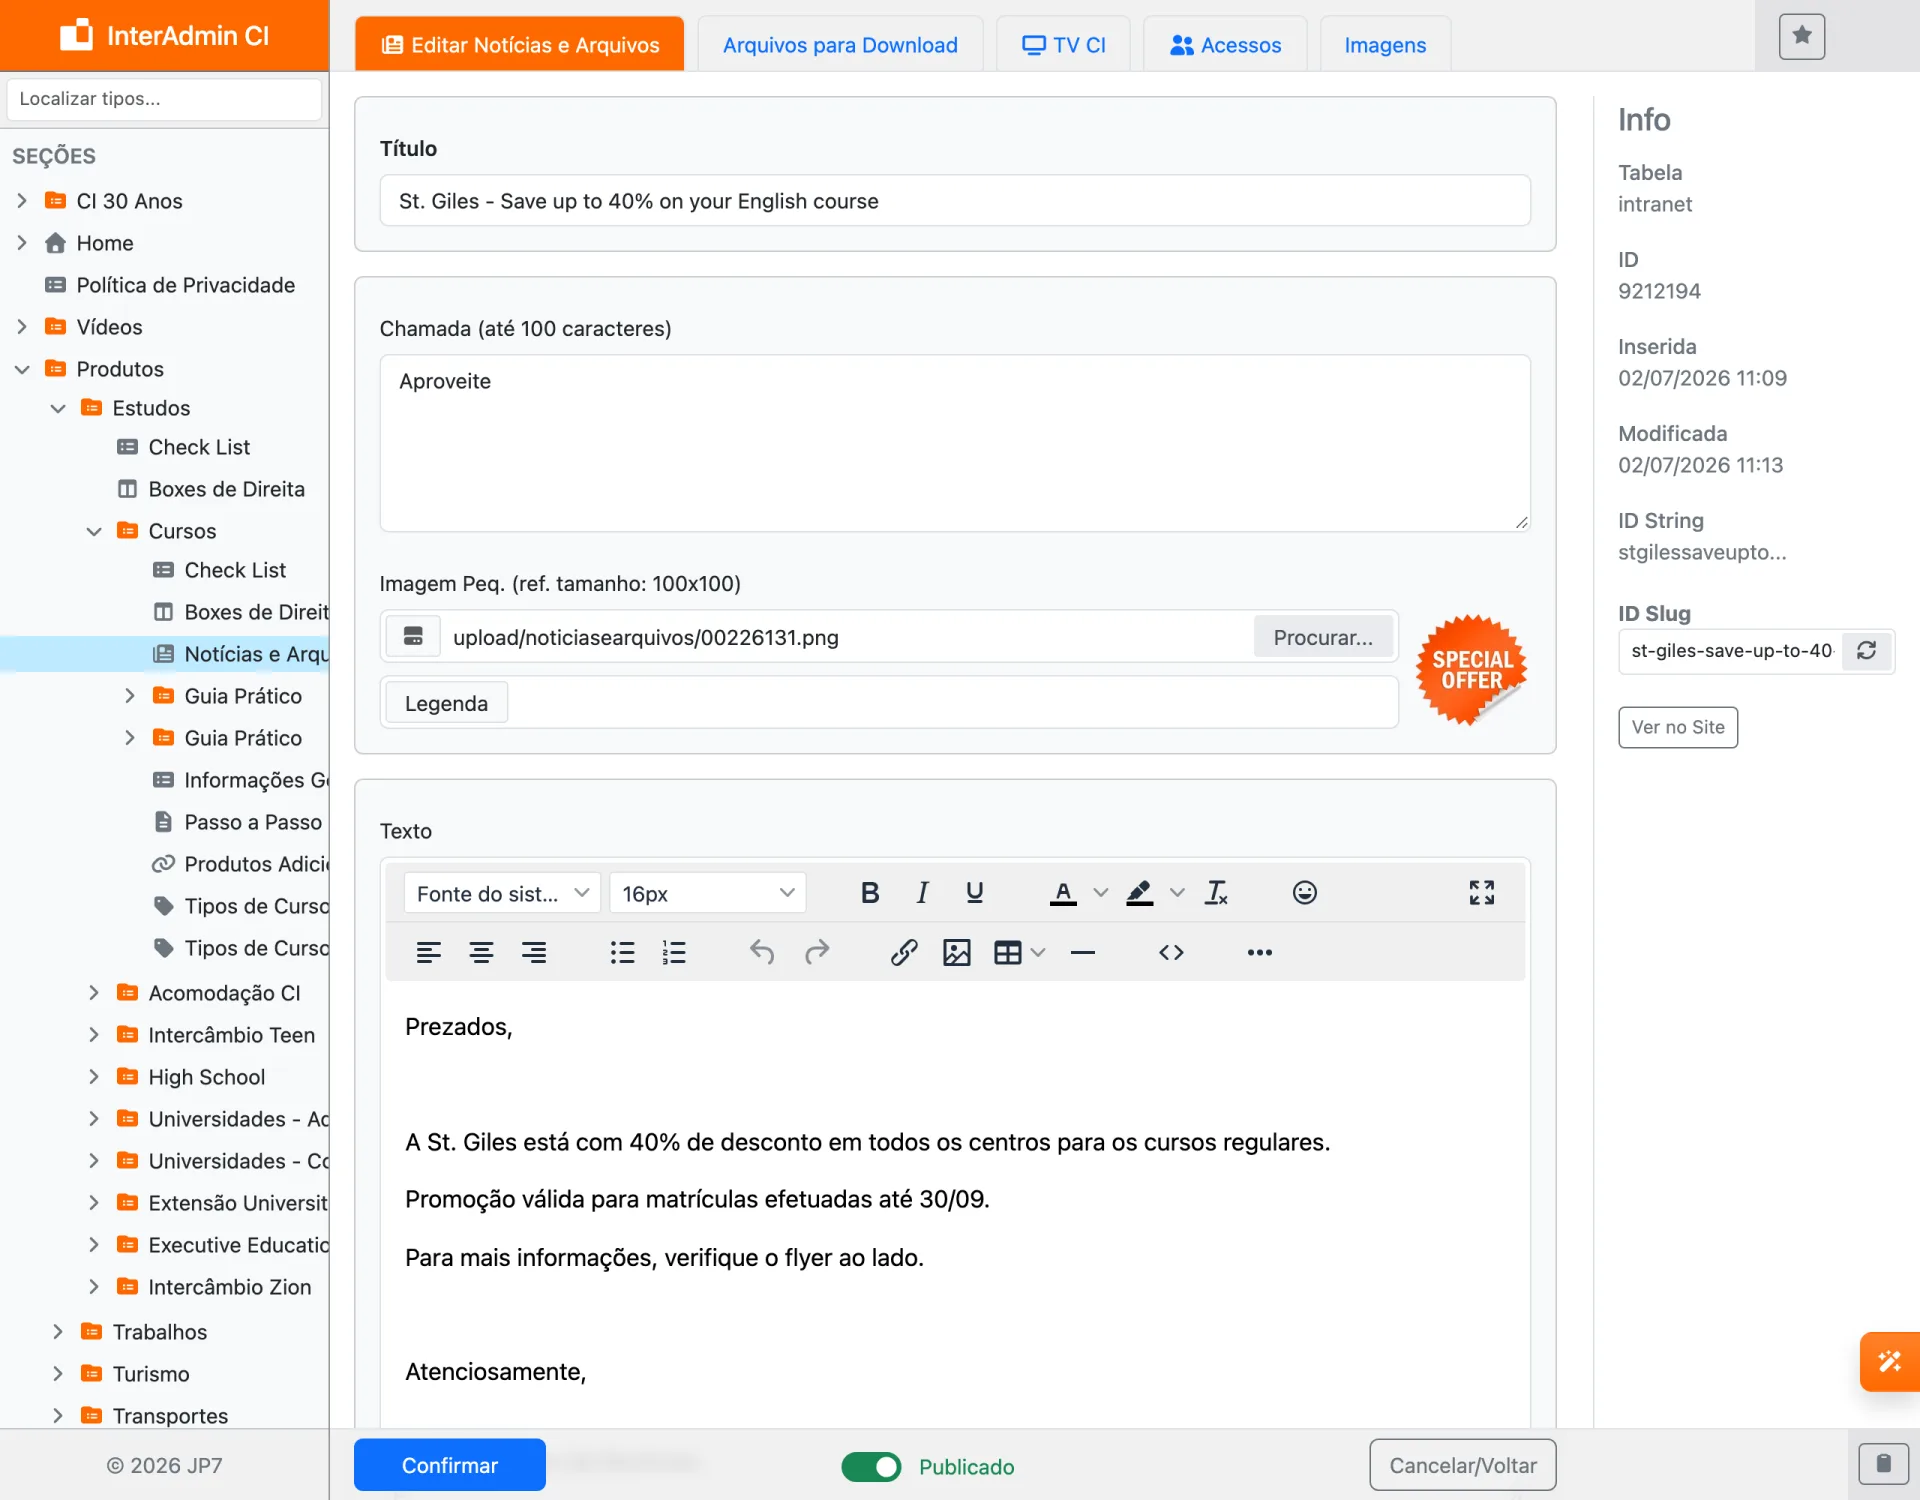Screen dimensions: 1920x1500
Task: Open the text color options arrow
Action: click(x=1100, y=893)
